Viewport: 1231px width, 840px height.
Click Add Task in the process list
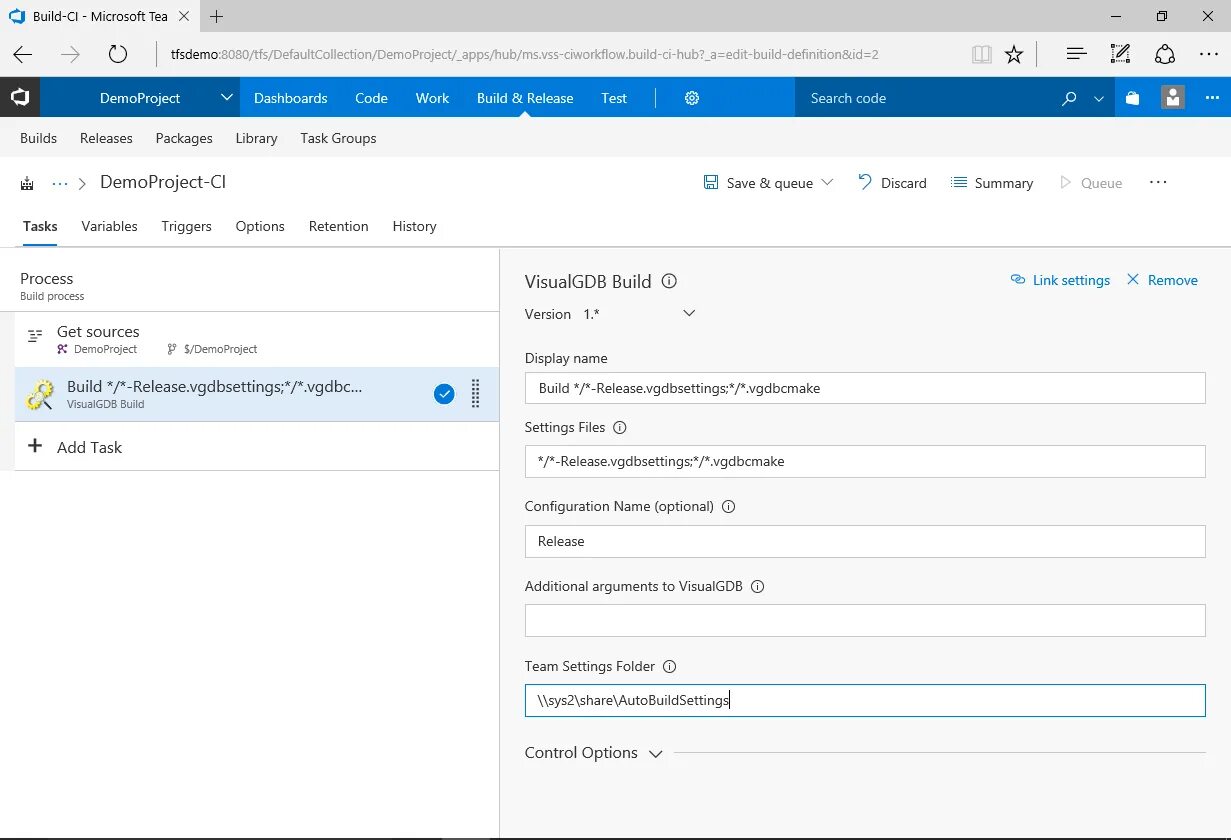89,447
